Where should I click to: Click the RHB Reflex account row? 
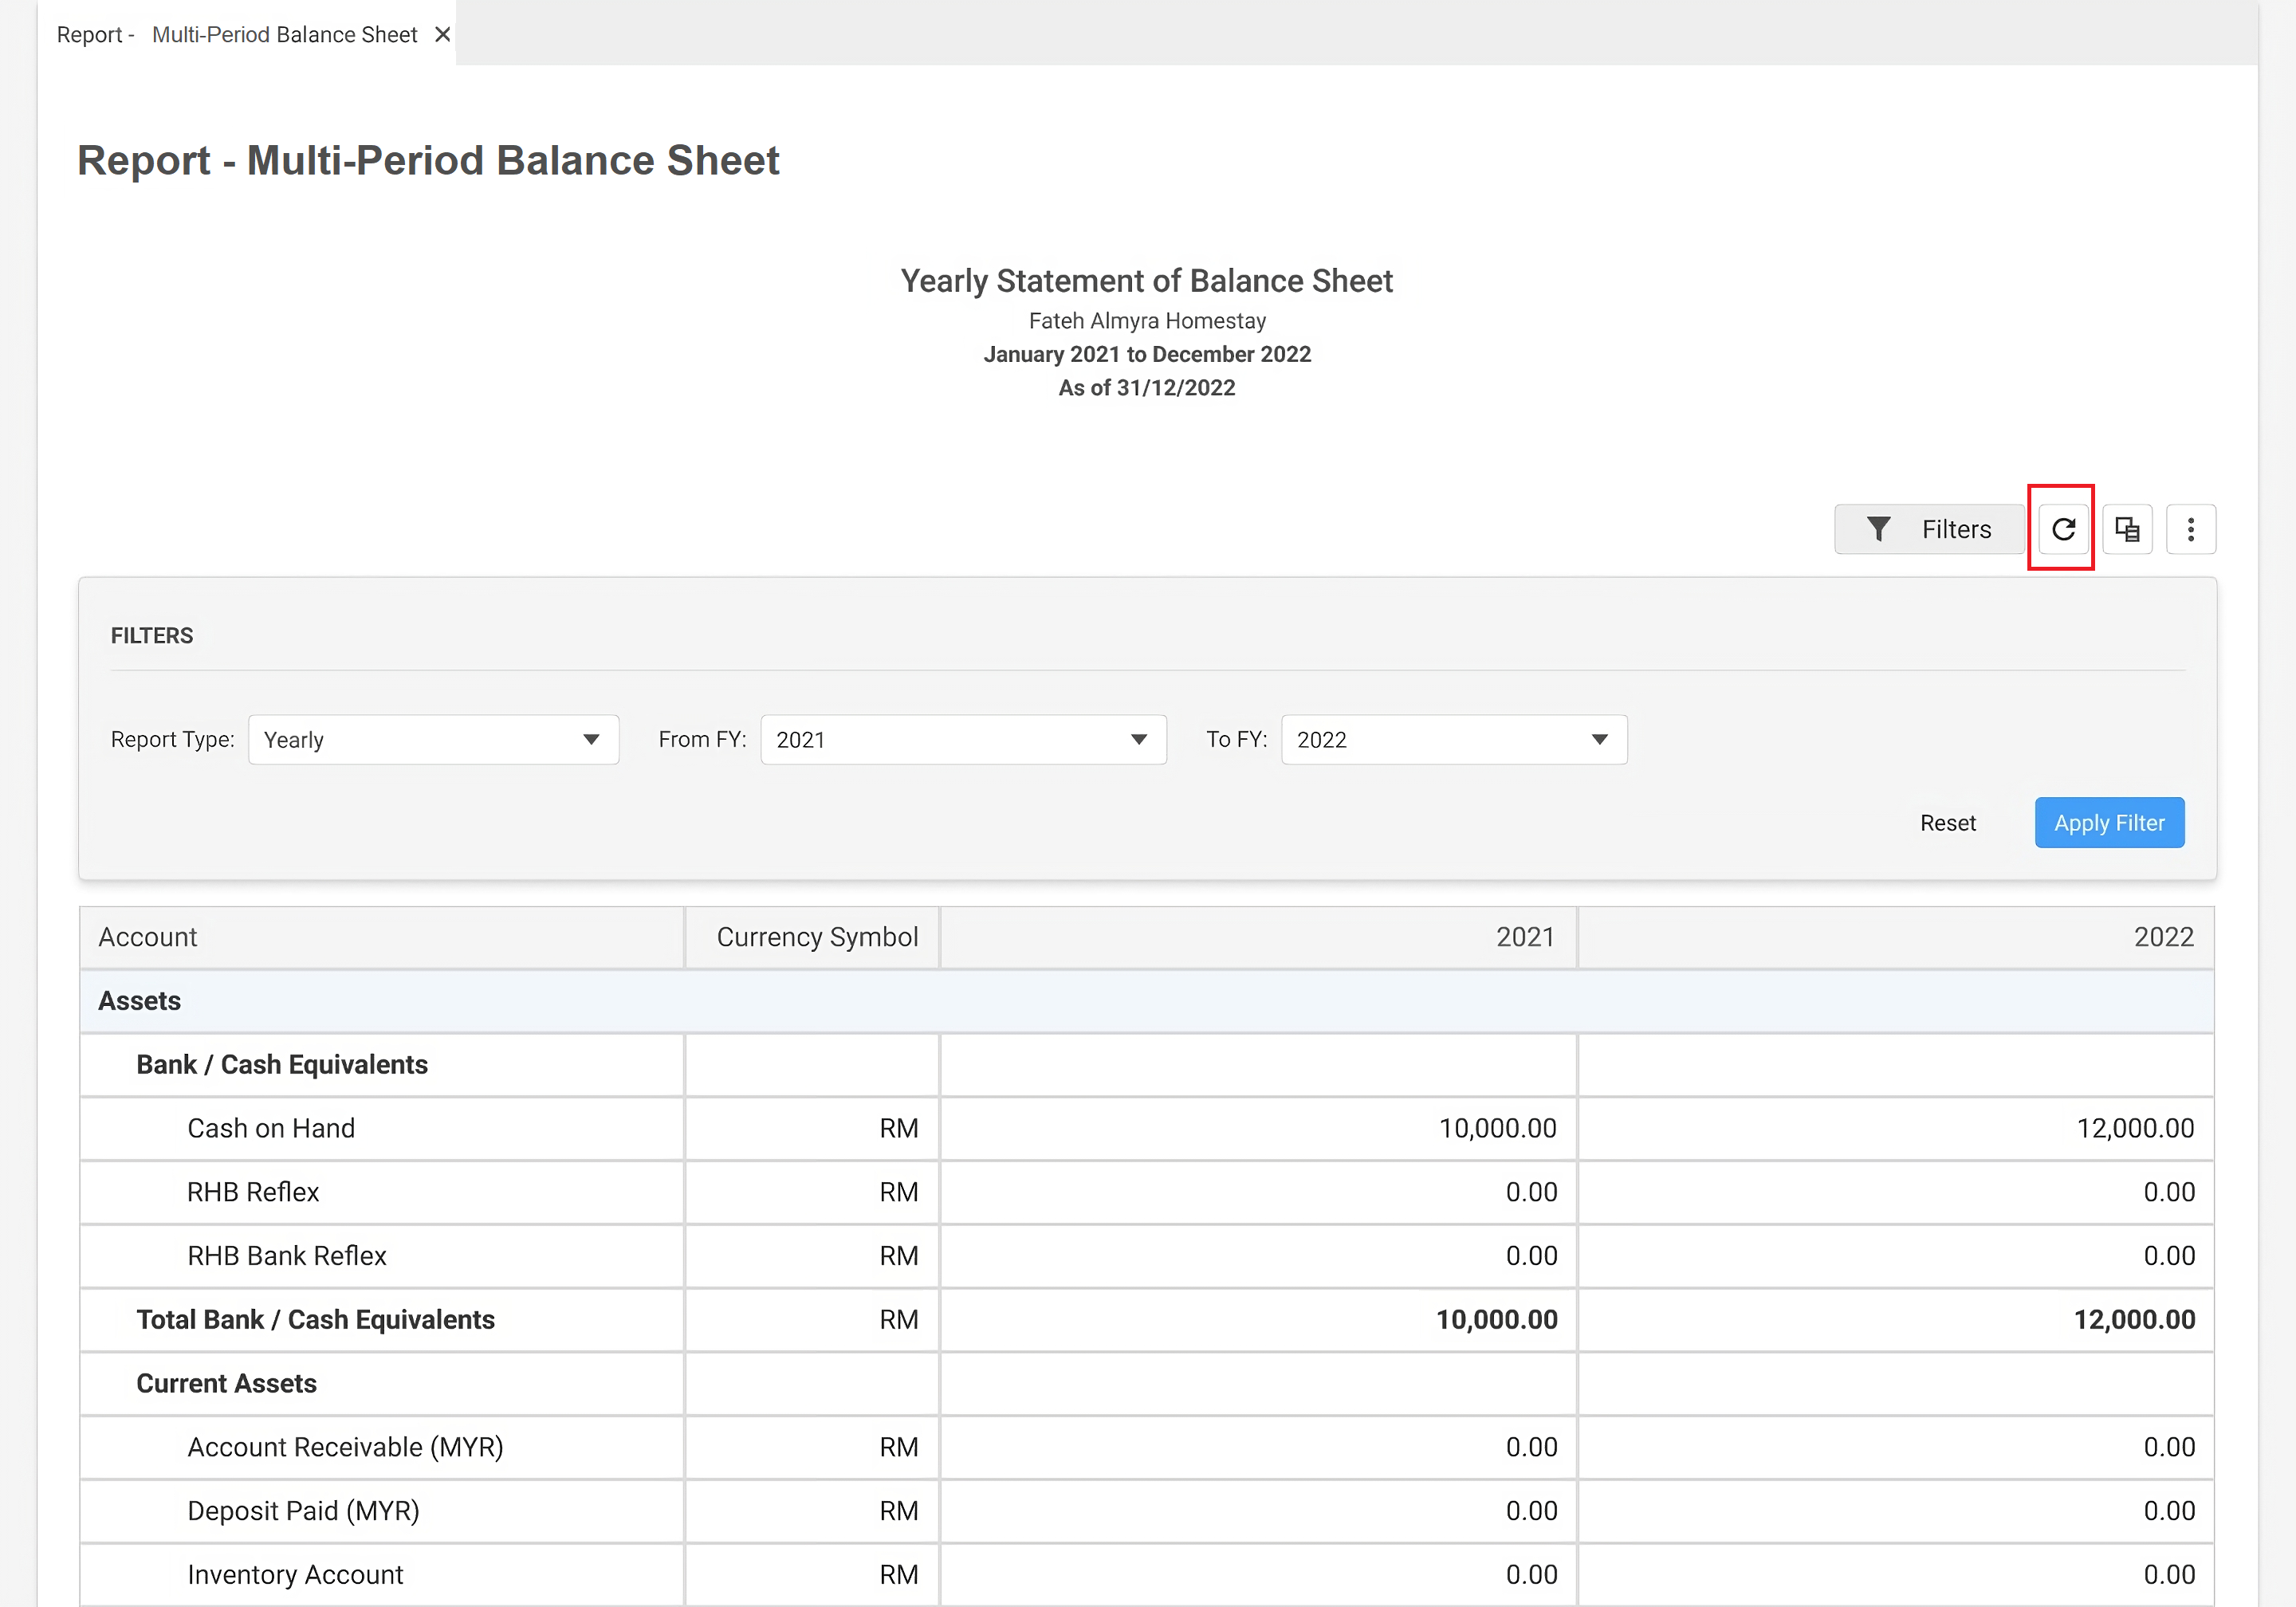(x=1147, y=1192)
